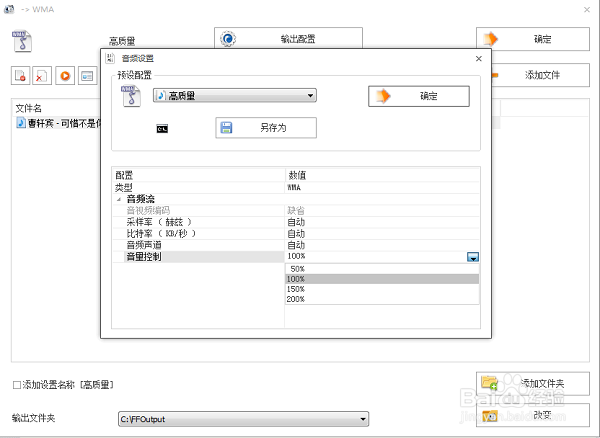Image resolution: width=600 pixels, height=438 pixels.
Task: Choose 50% volume option
Action: point(382,269)
